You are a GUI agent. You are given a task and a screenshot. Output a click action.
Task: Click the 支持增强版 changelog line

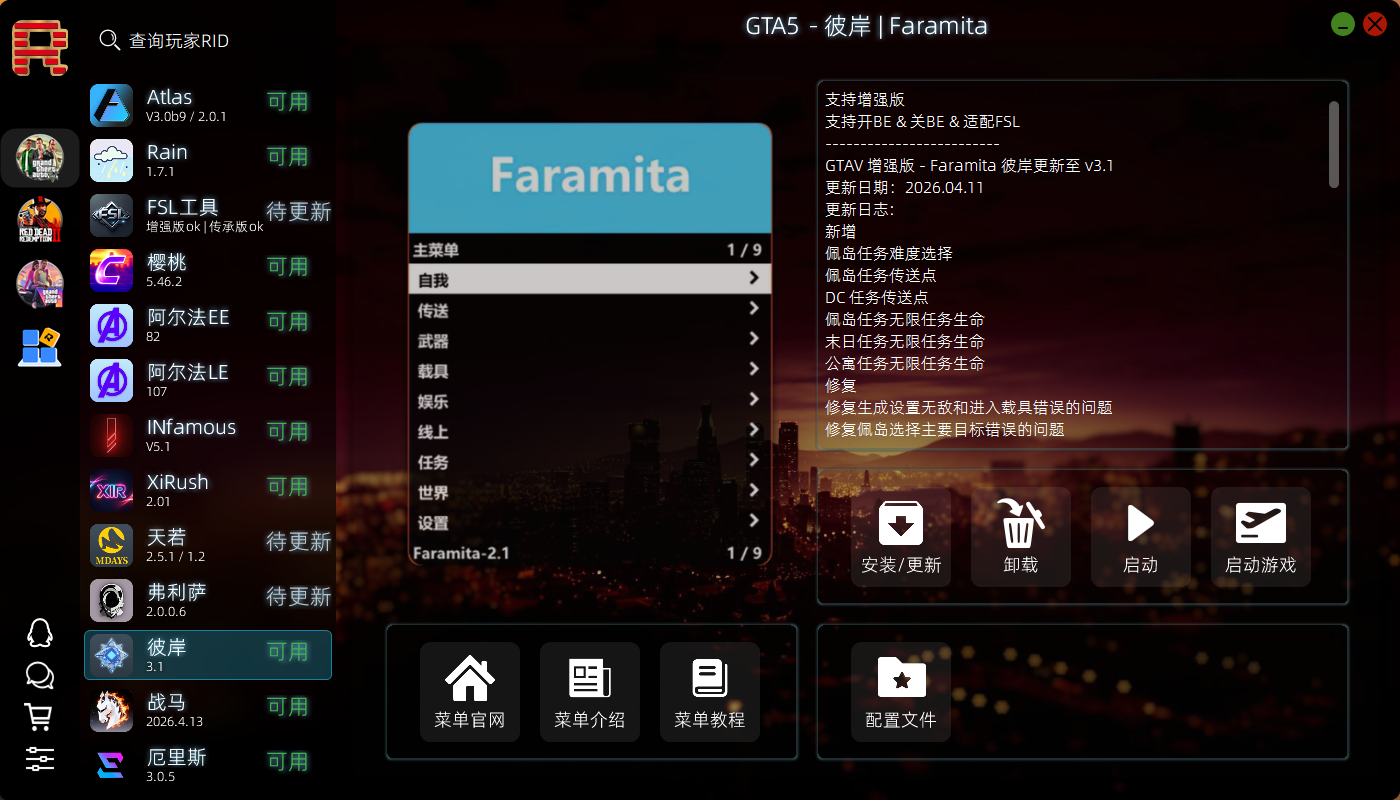point(865,99)
